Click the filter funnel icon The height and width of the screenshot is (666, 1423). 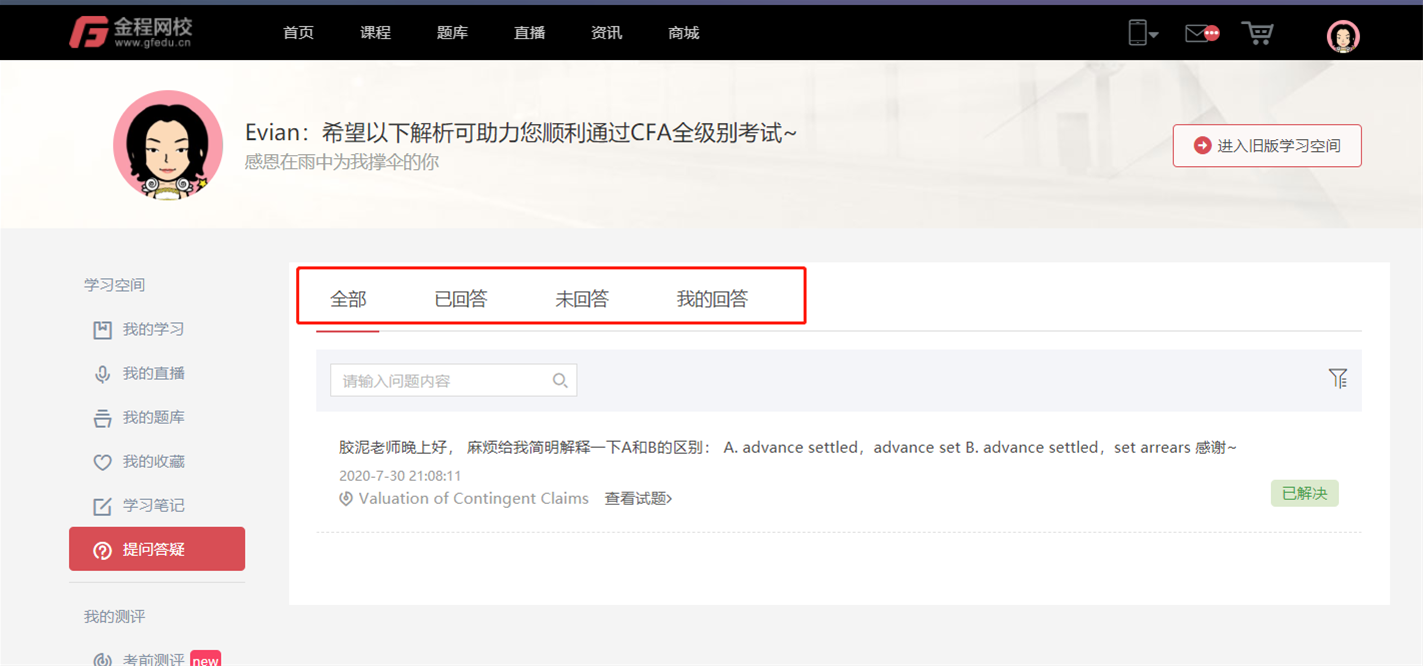(x=1337, y=378)
